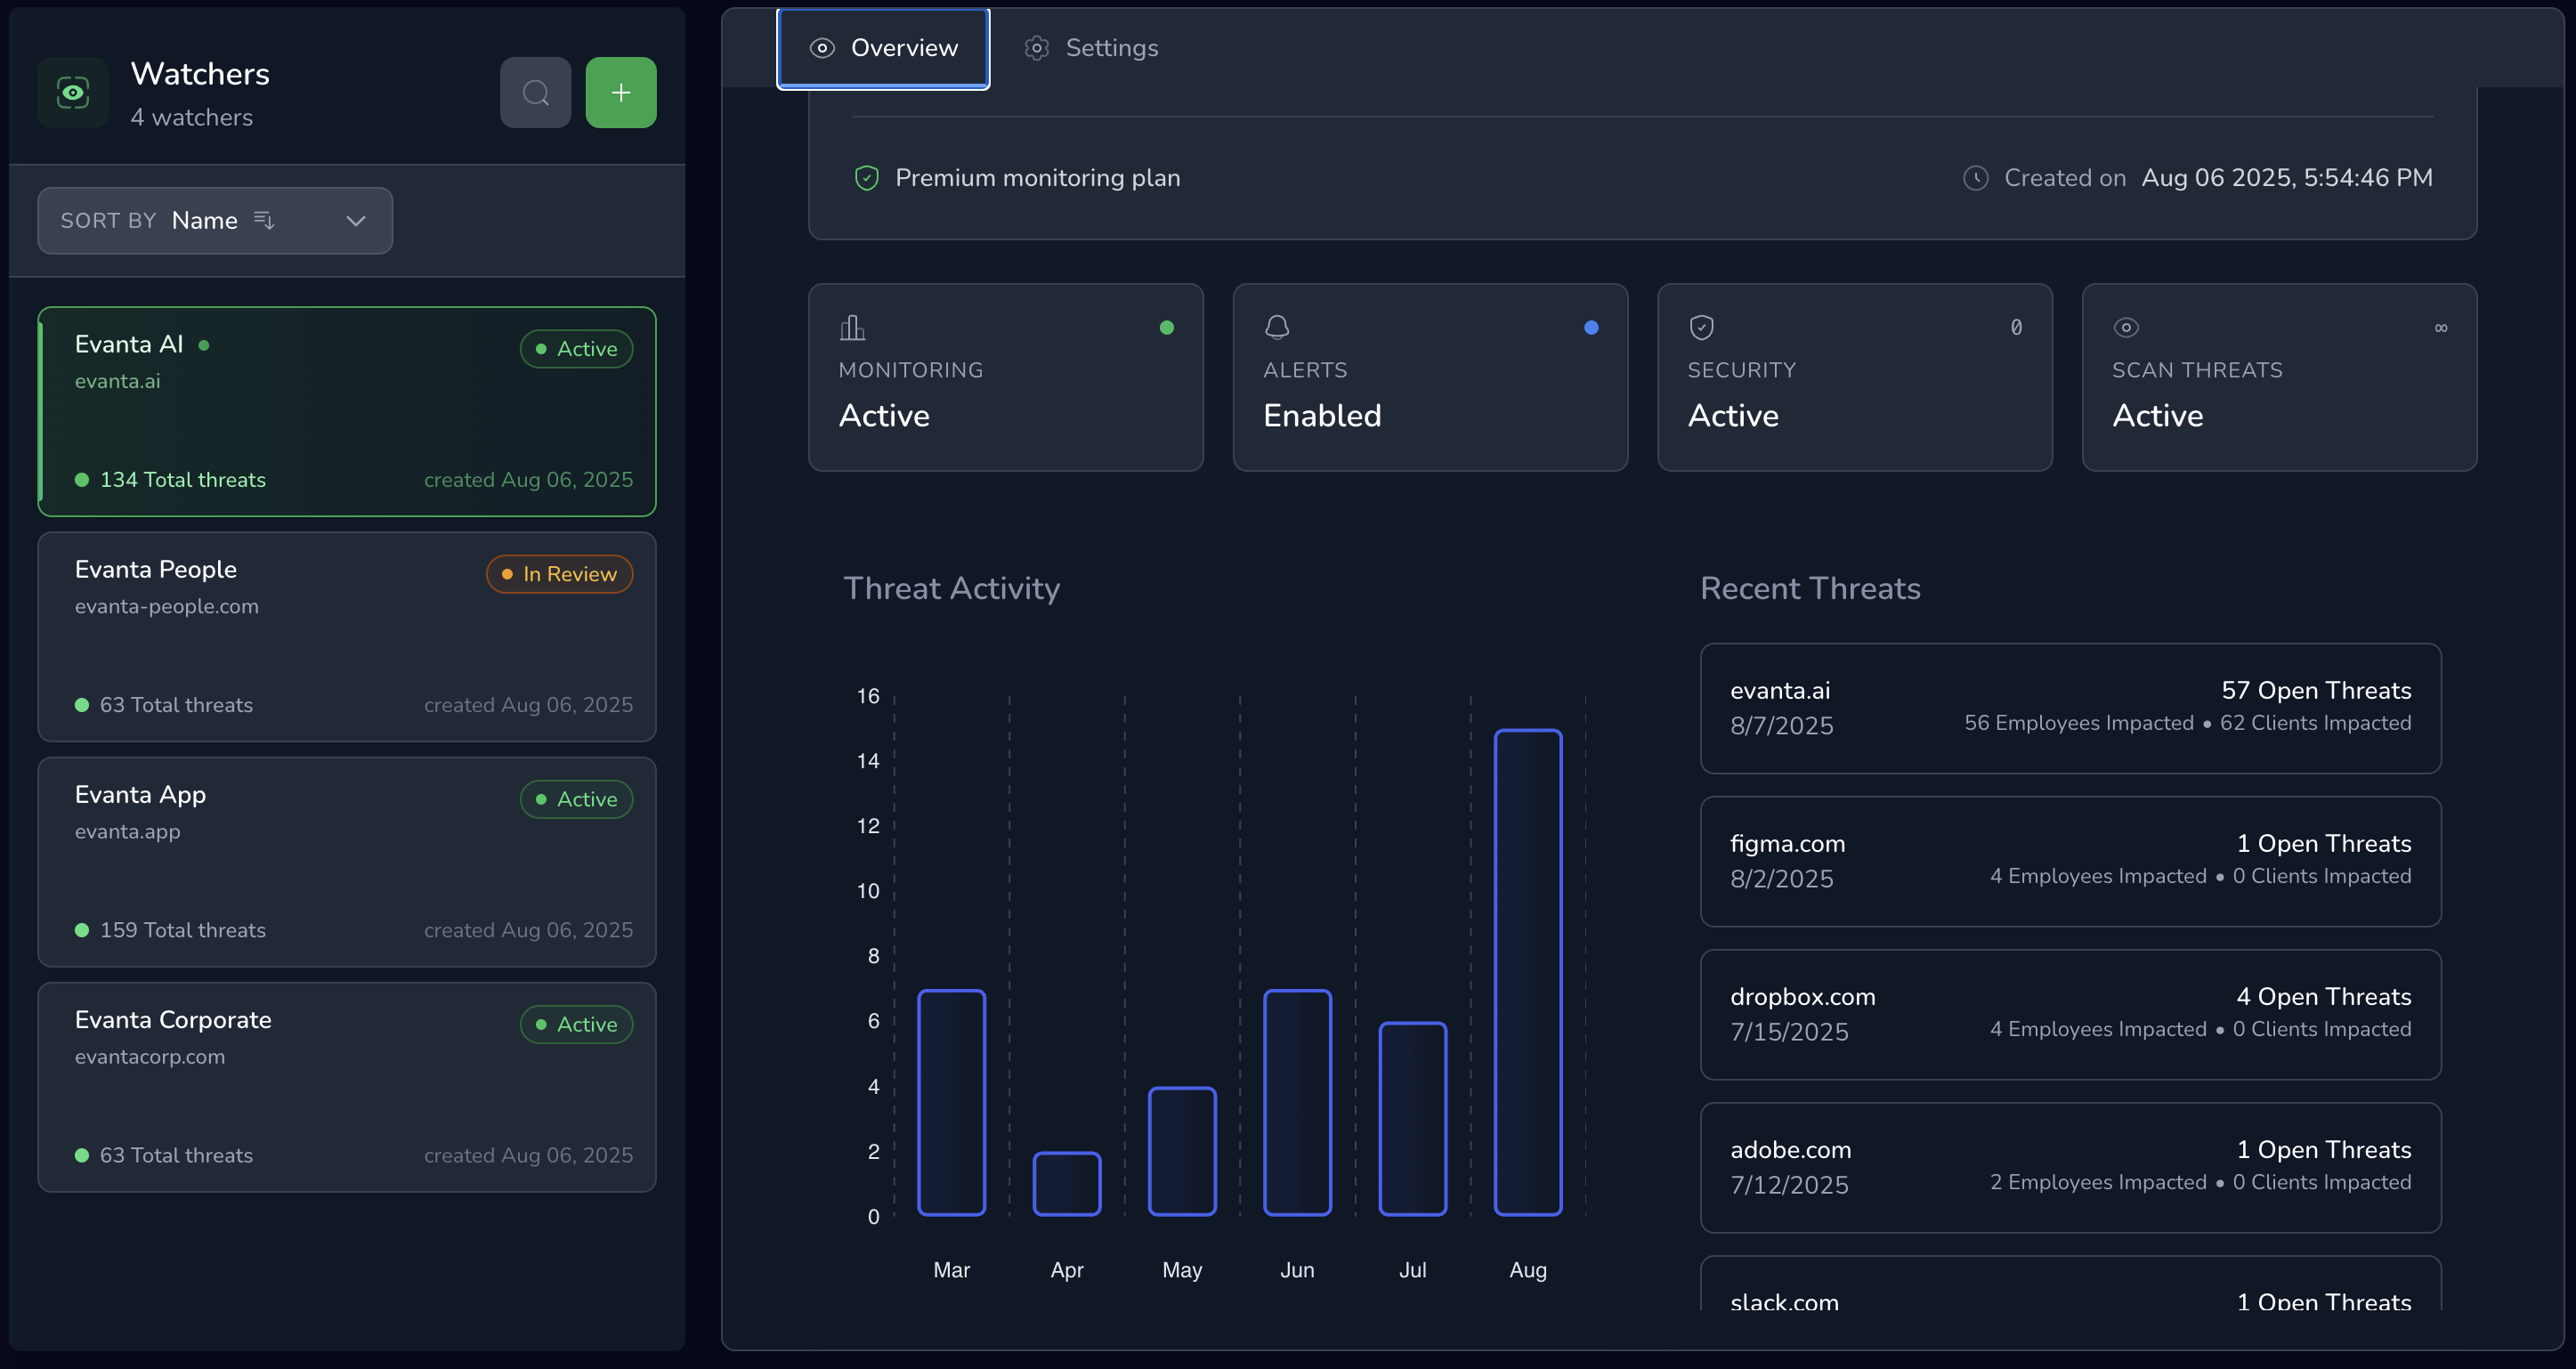Click the clock icon next to Created on
Screen dimensions: 2576x1369
point(1975,178)
